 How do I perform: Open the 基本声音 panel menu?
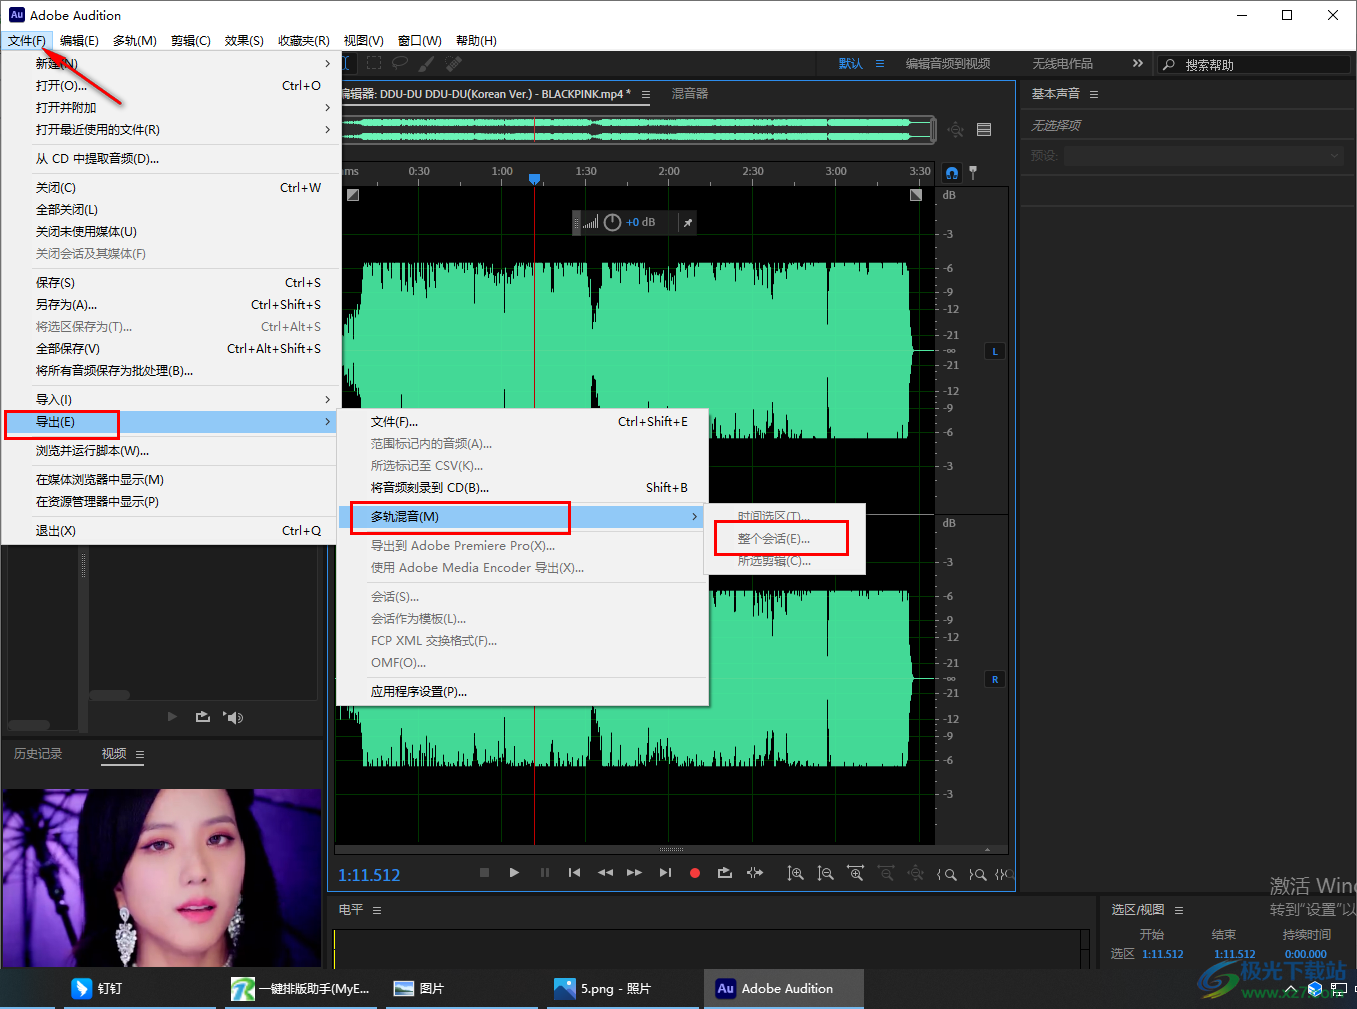pos(1094,94)
